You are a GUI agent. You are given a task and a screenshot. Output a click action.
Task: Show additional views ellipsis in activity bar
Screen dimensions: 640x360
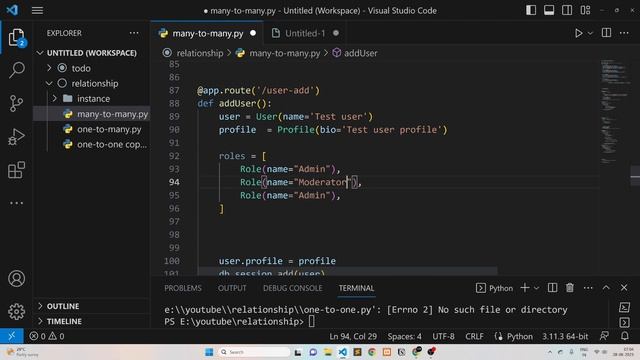[x=16, y=203]
